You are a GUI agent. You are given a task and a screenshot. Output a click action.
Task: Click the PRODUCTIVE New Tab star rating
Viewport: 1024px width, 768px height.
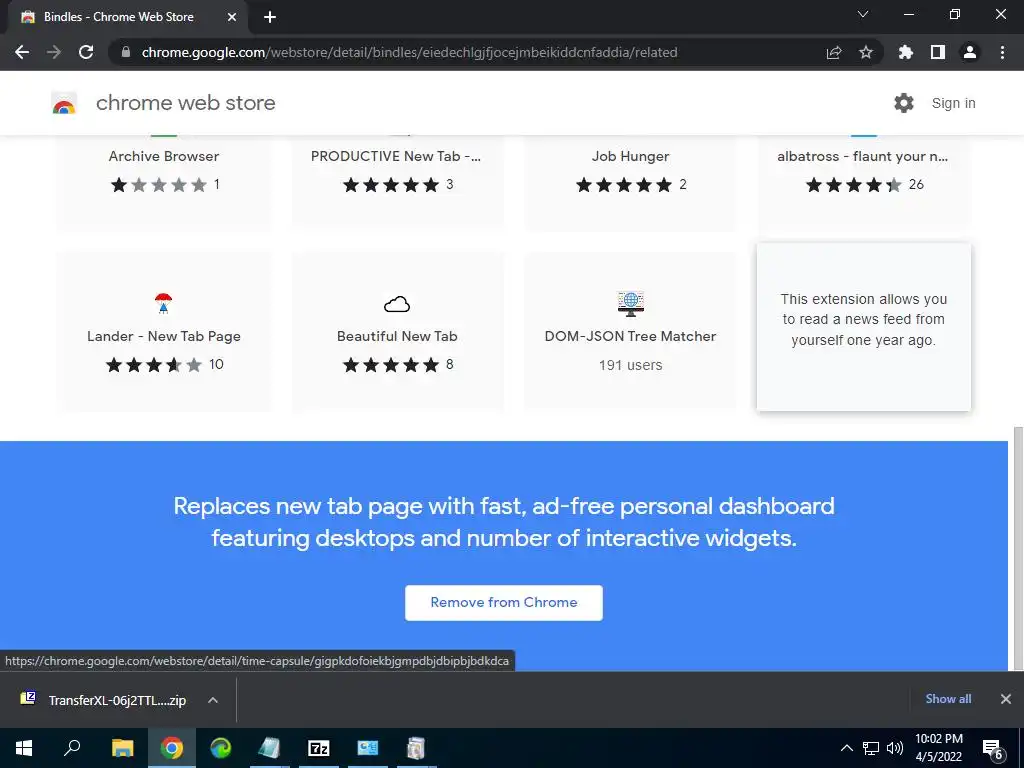pyautogui.click(x=391, y=185)
